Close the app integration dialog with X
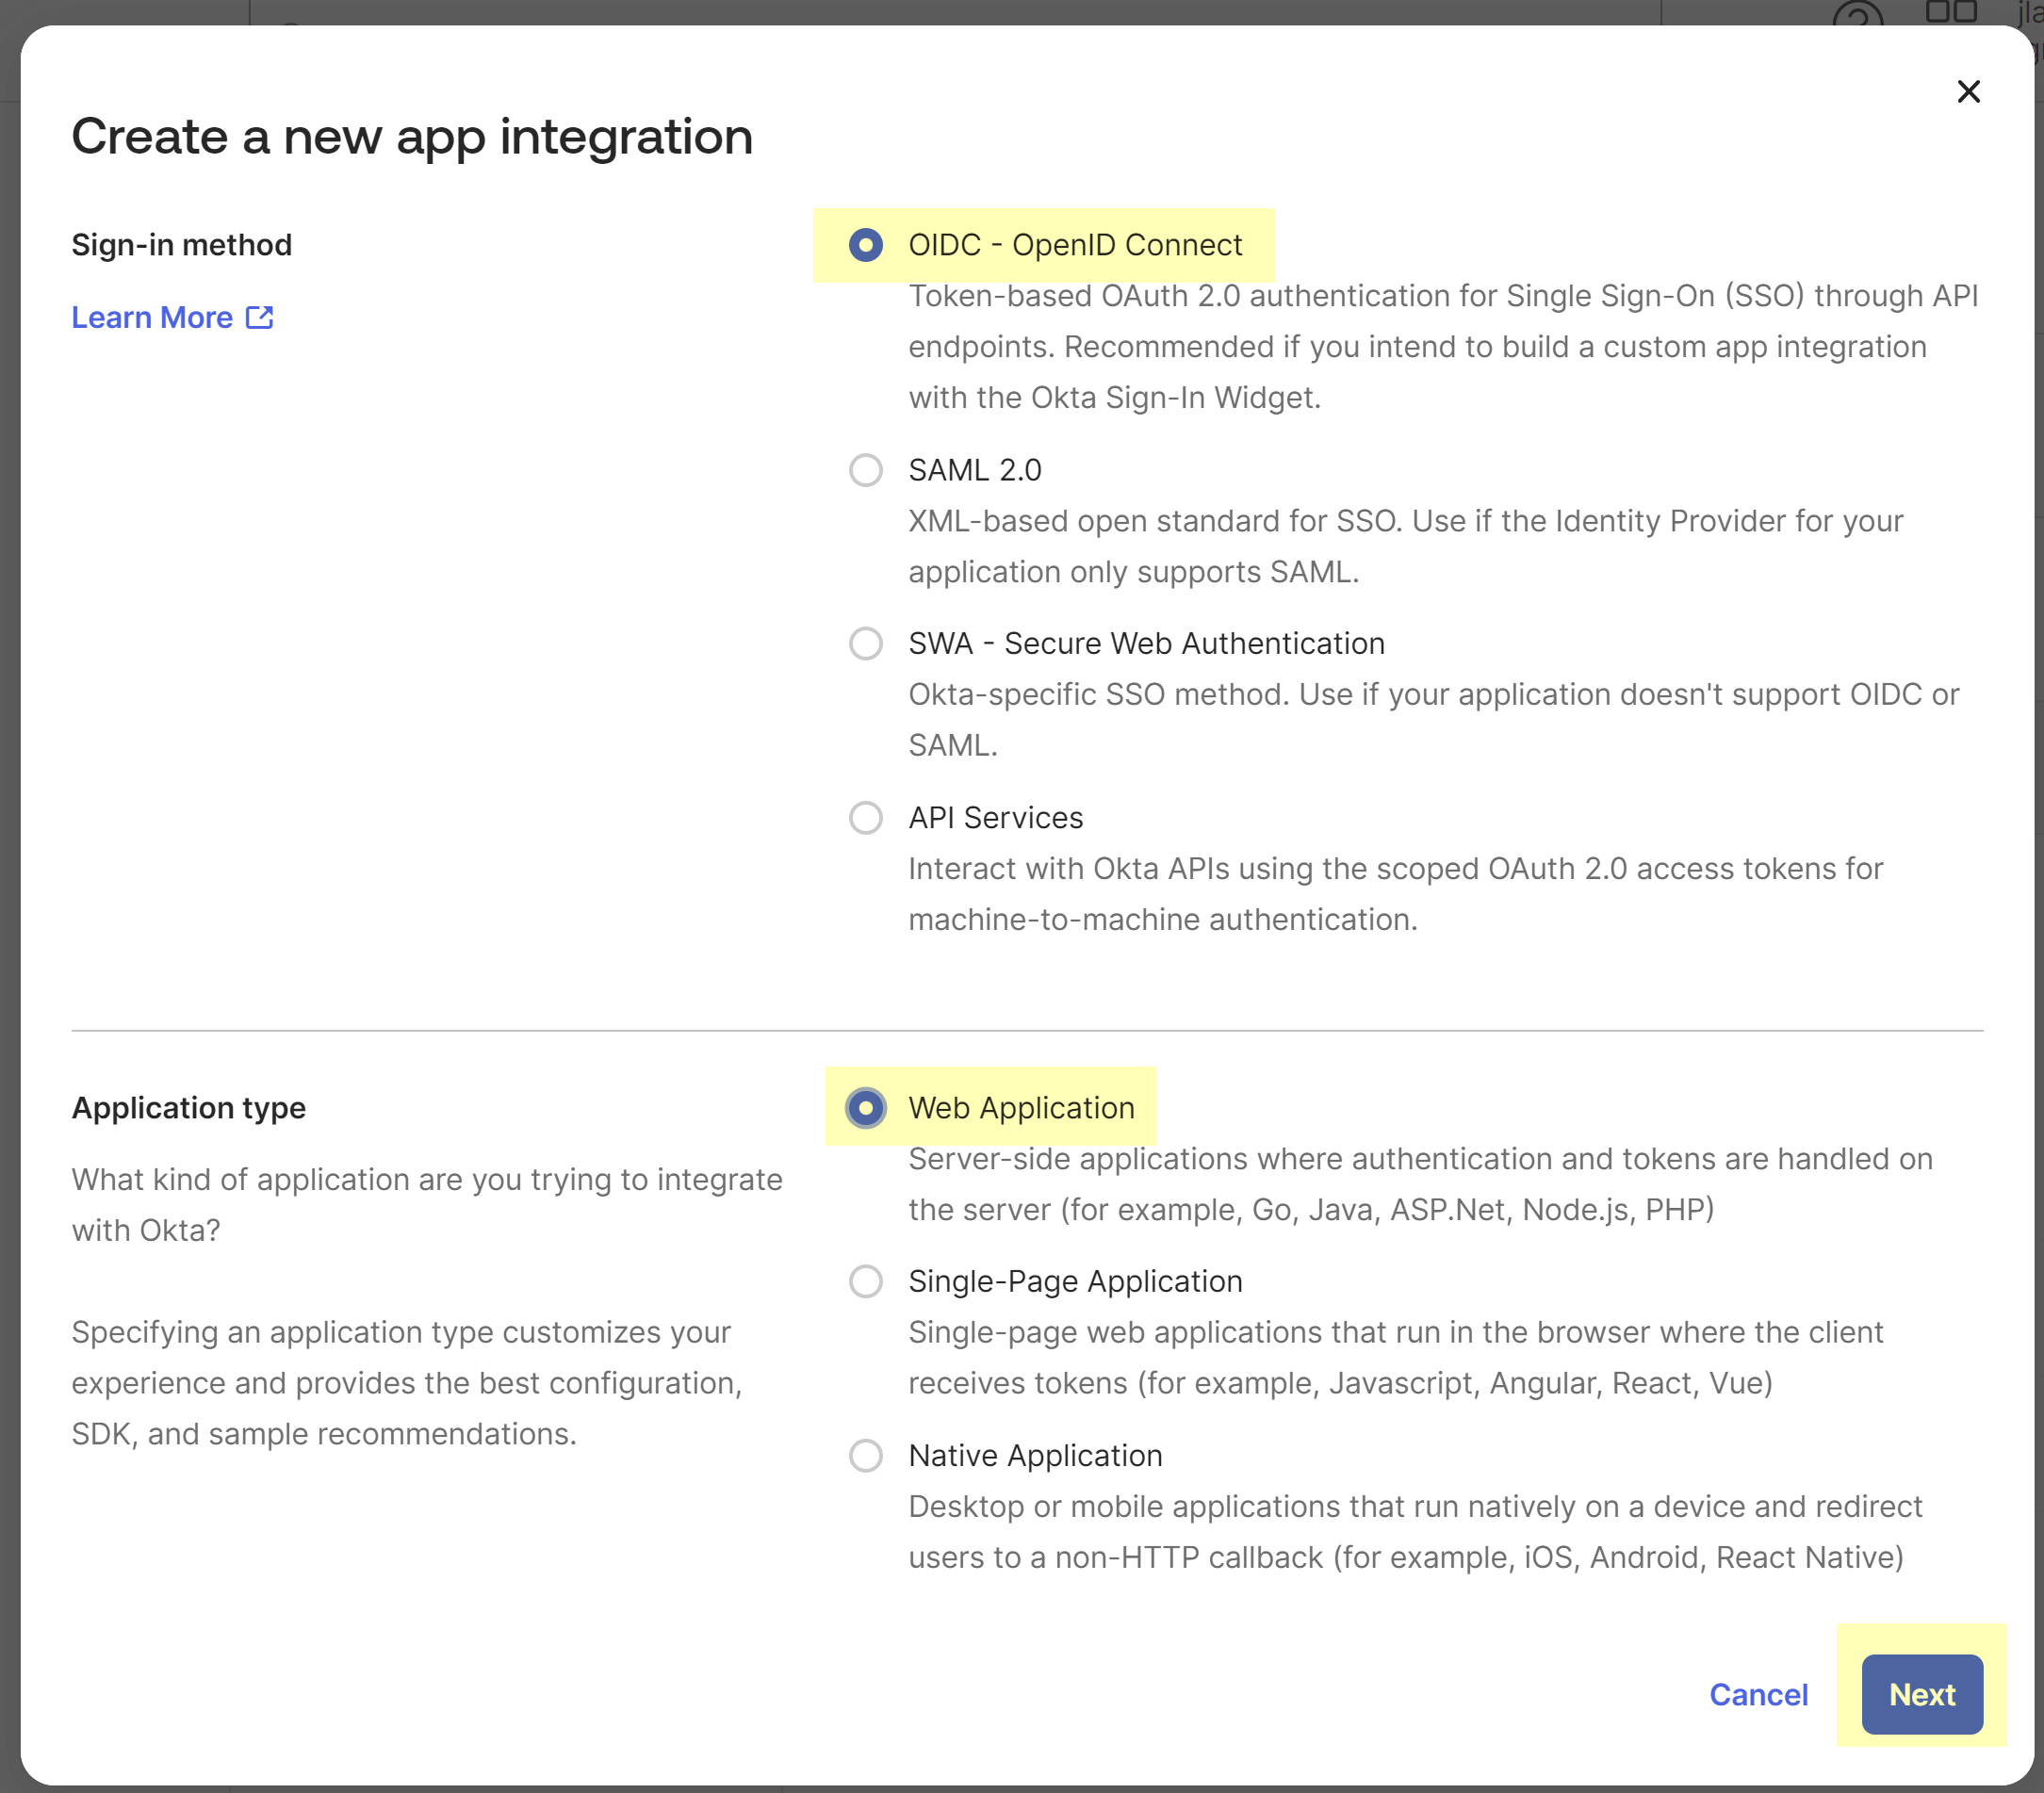 [x=1967, y=92]
